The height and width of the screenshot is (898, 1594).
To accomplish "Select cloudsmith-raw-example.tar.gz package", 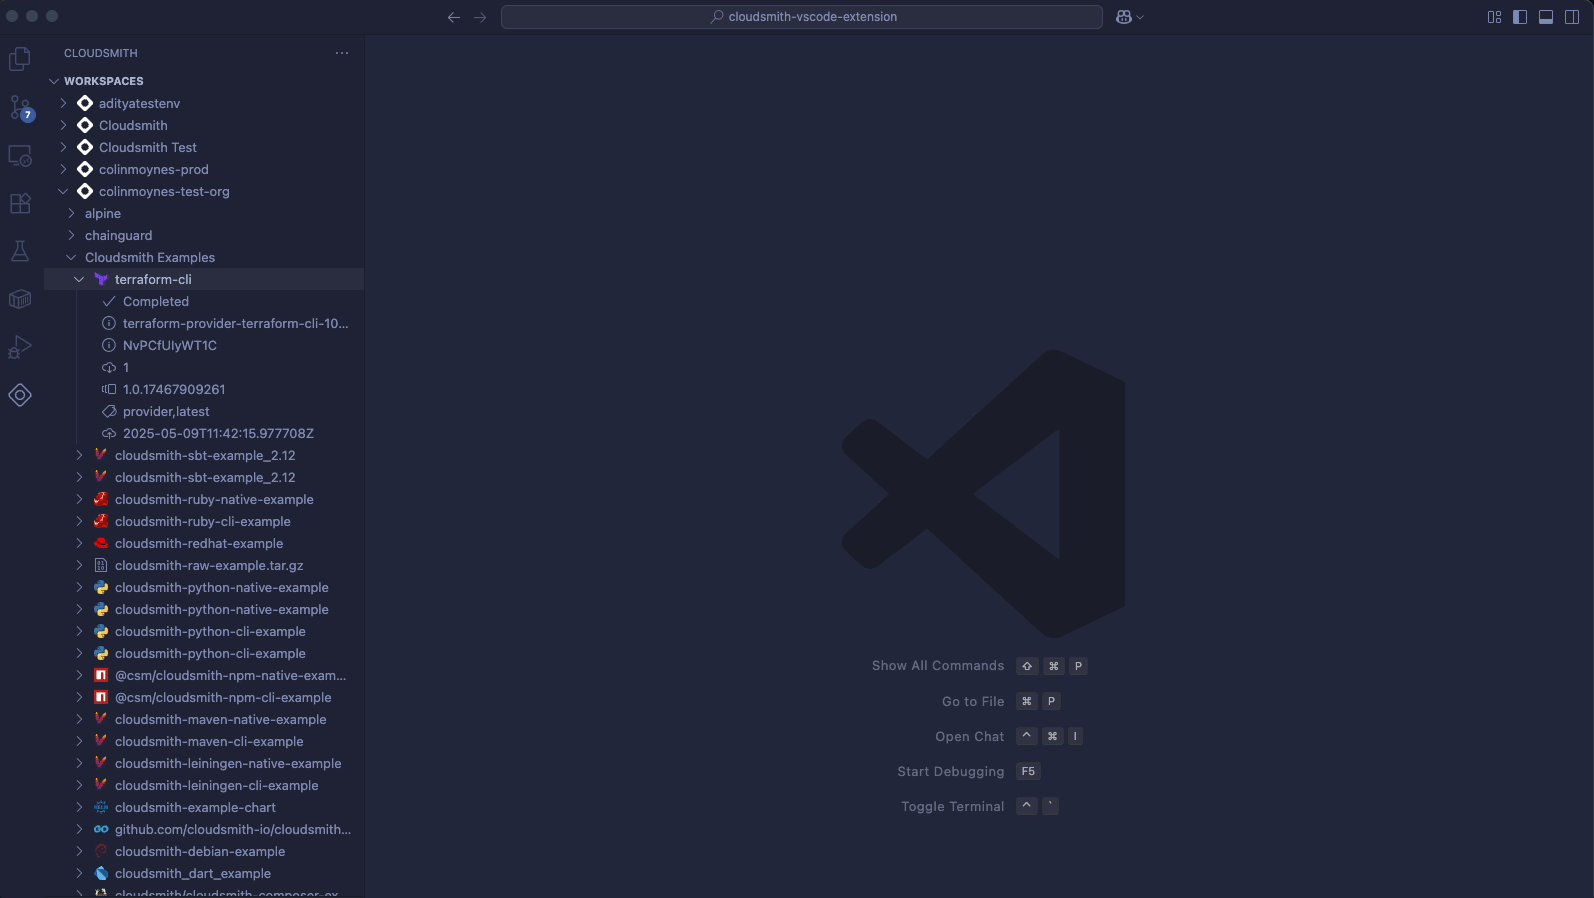I will [204, 565].
